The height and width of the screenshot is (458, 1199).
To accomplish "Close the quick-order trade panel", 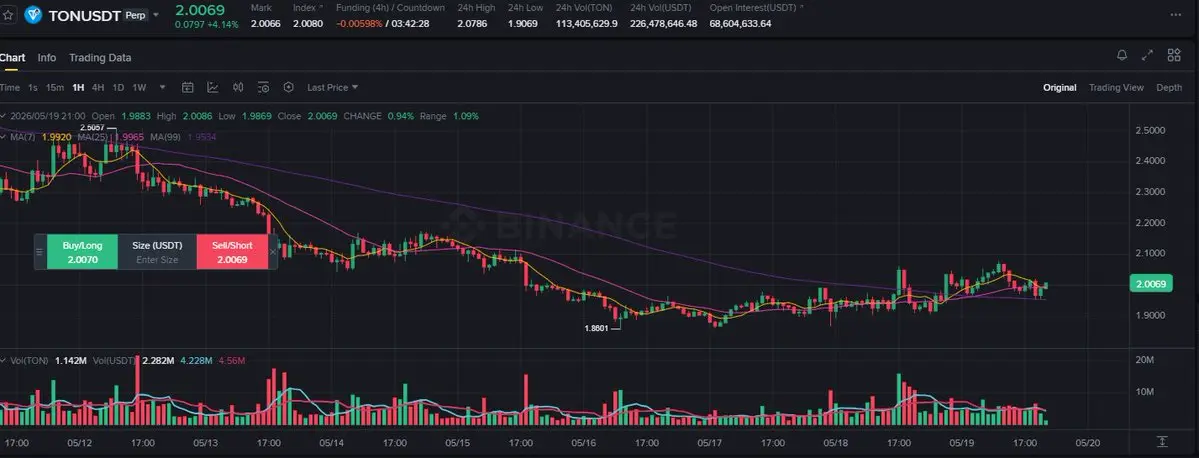I will (273, 252).
